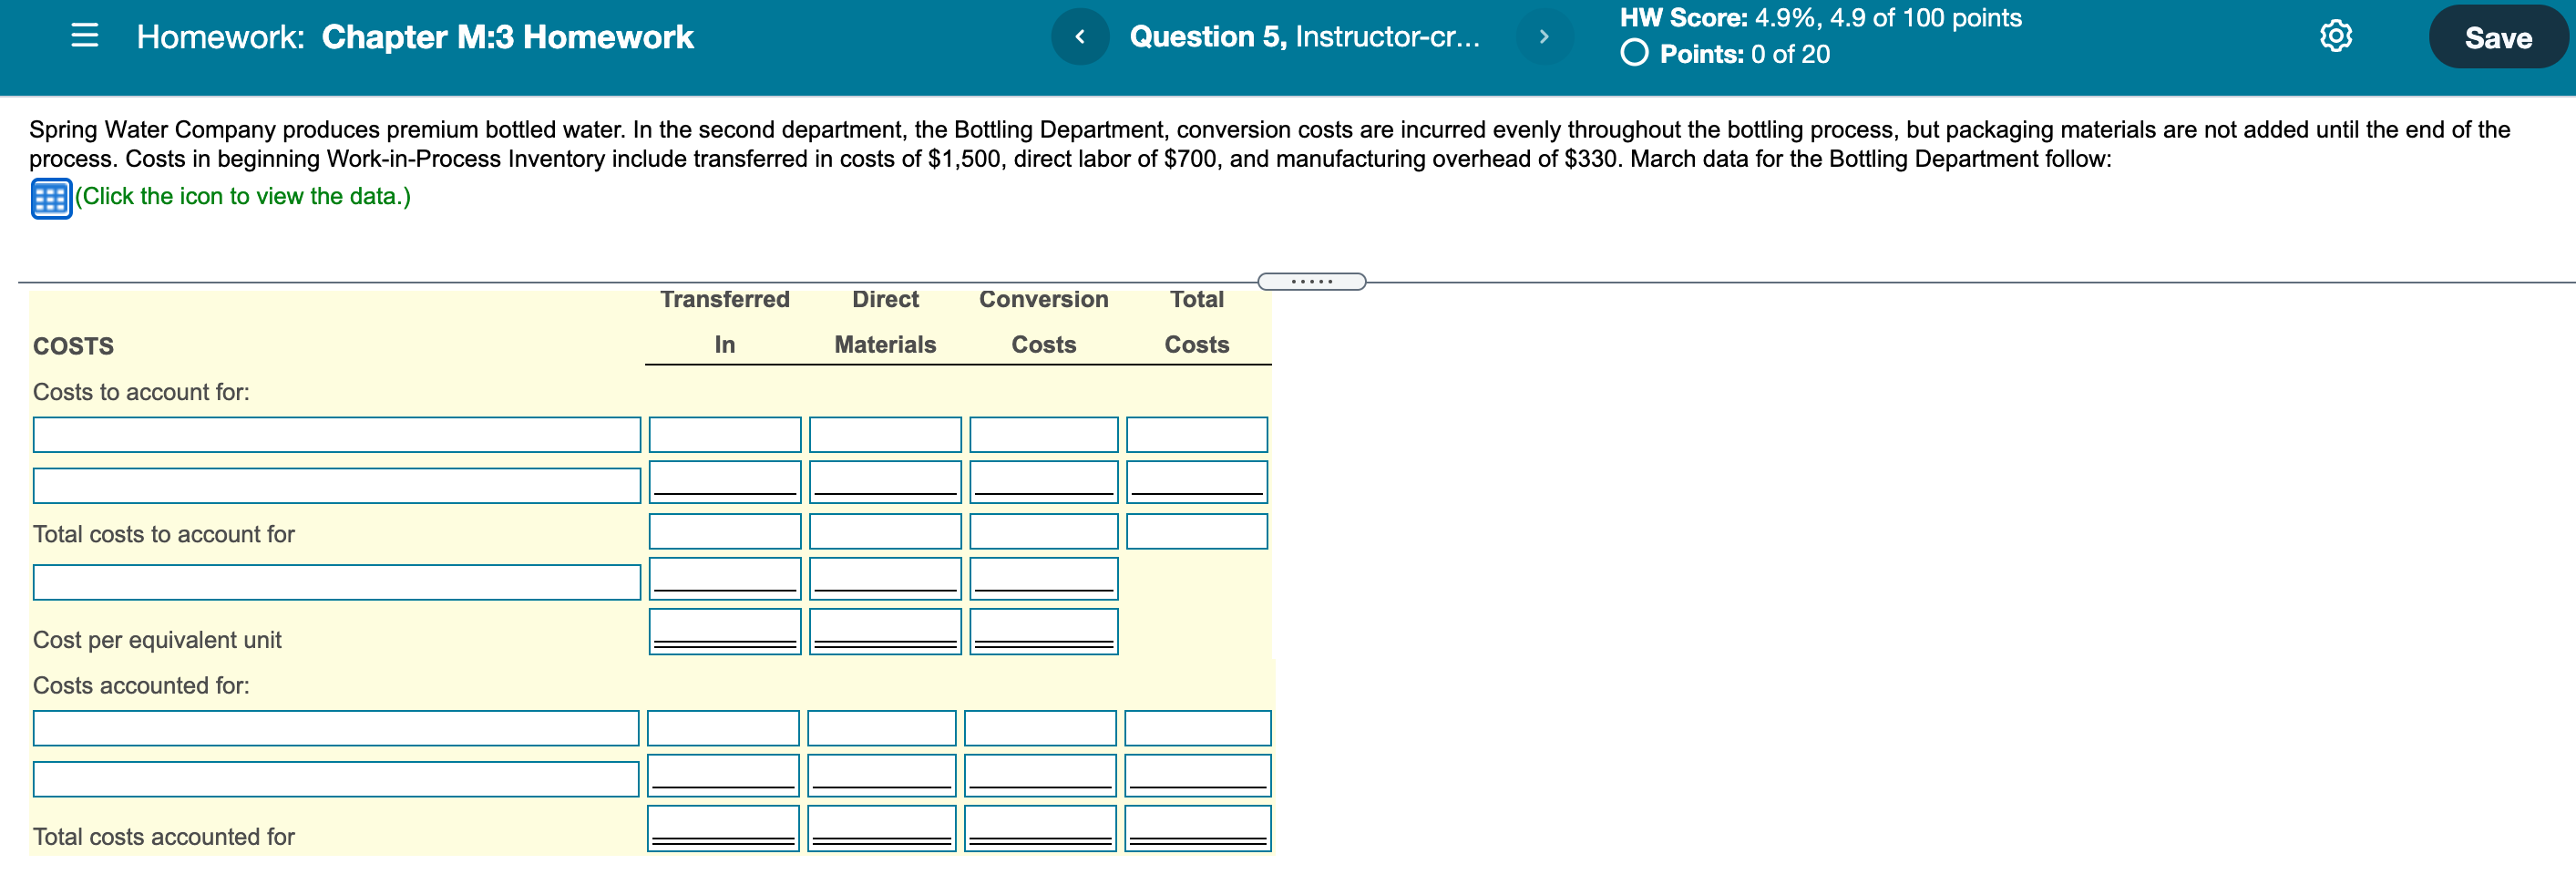Click 'Chapter M:3 Homework' title text
This screenshot has width=2576, height=885.
point(507,37)
